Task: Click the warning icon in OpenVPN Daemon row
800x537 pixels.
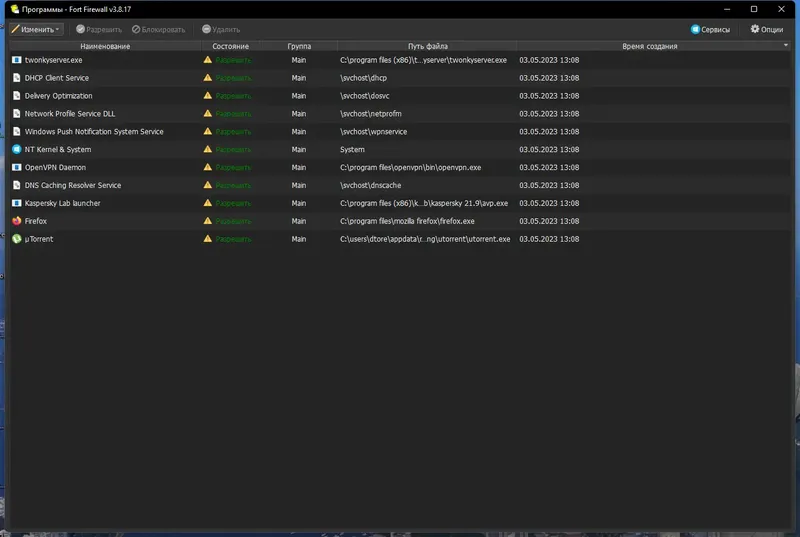Action: click(x=208, y=167)
